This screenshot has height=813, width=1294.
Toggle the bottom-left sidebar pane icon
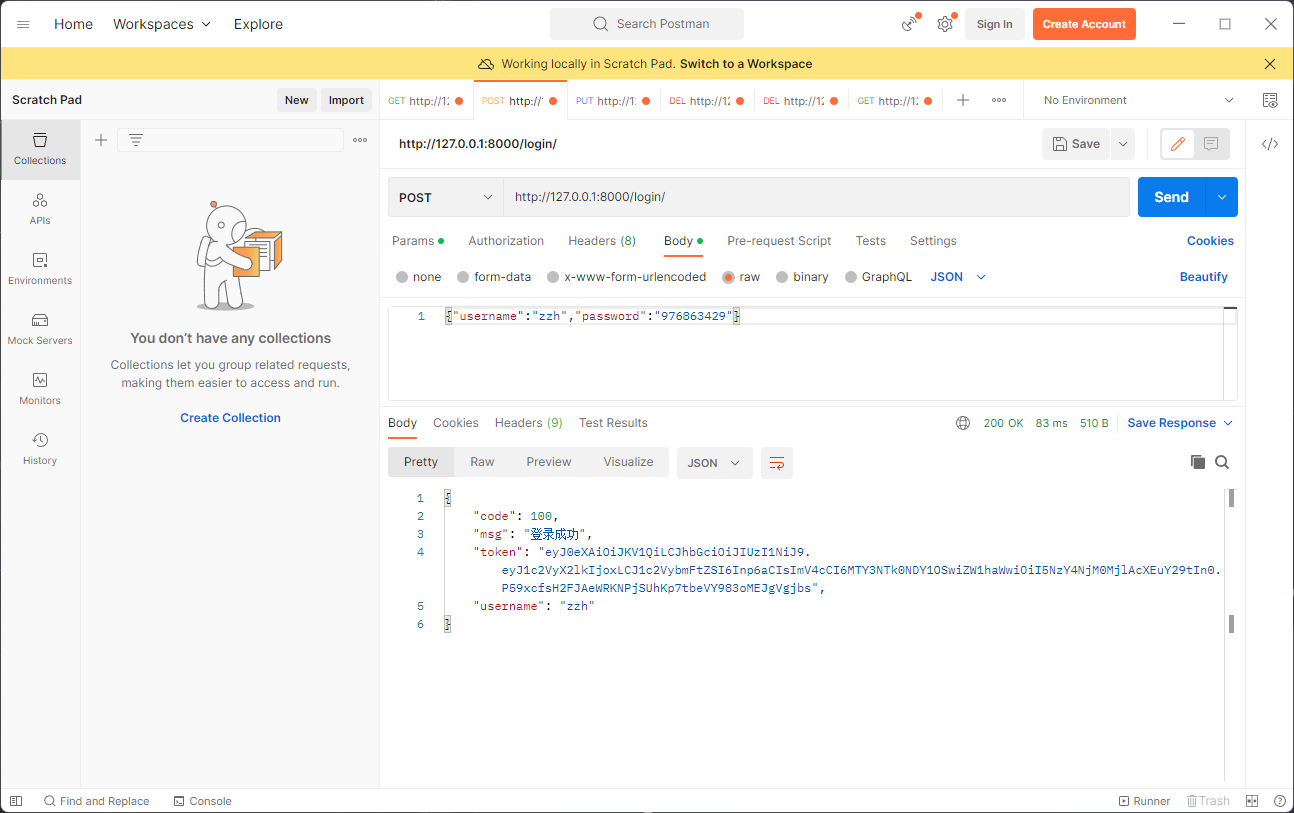(16, 801)
